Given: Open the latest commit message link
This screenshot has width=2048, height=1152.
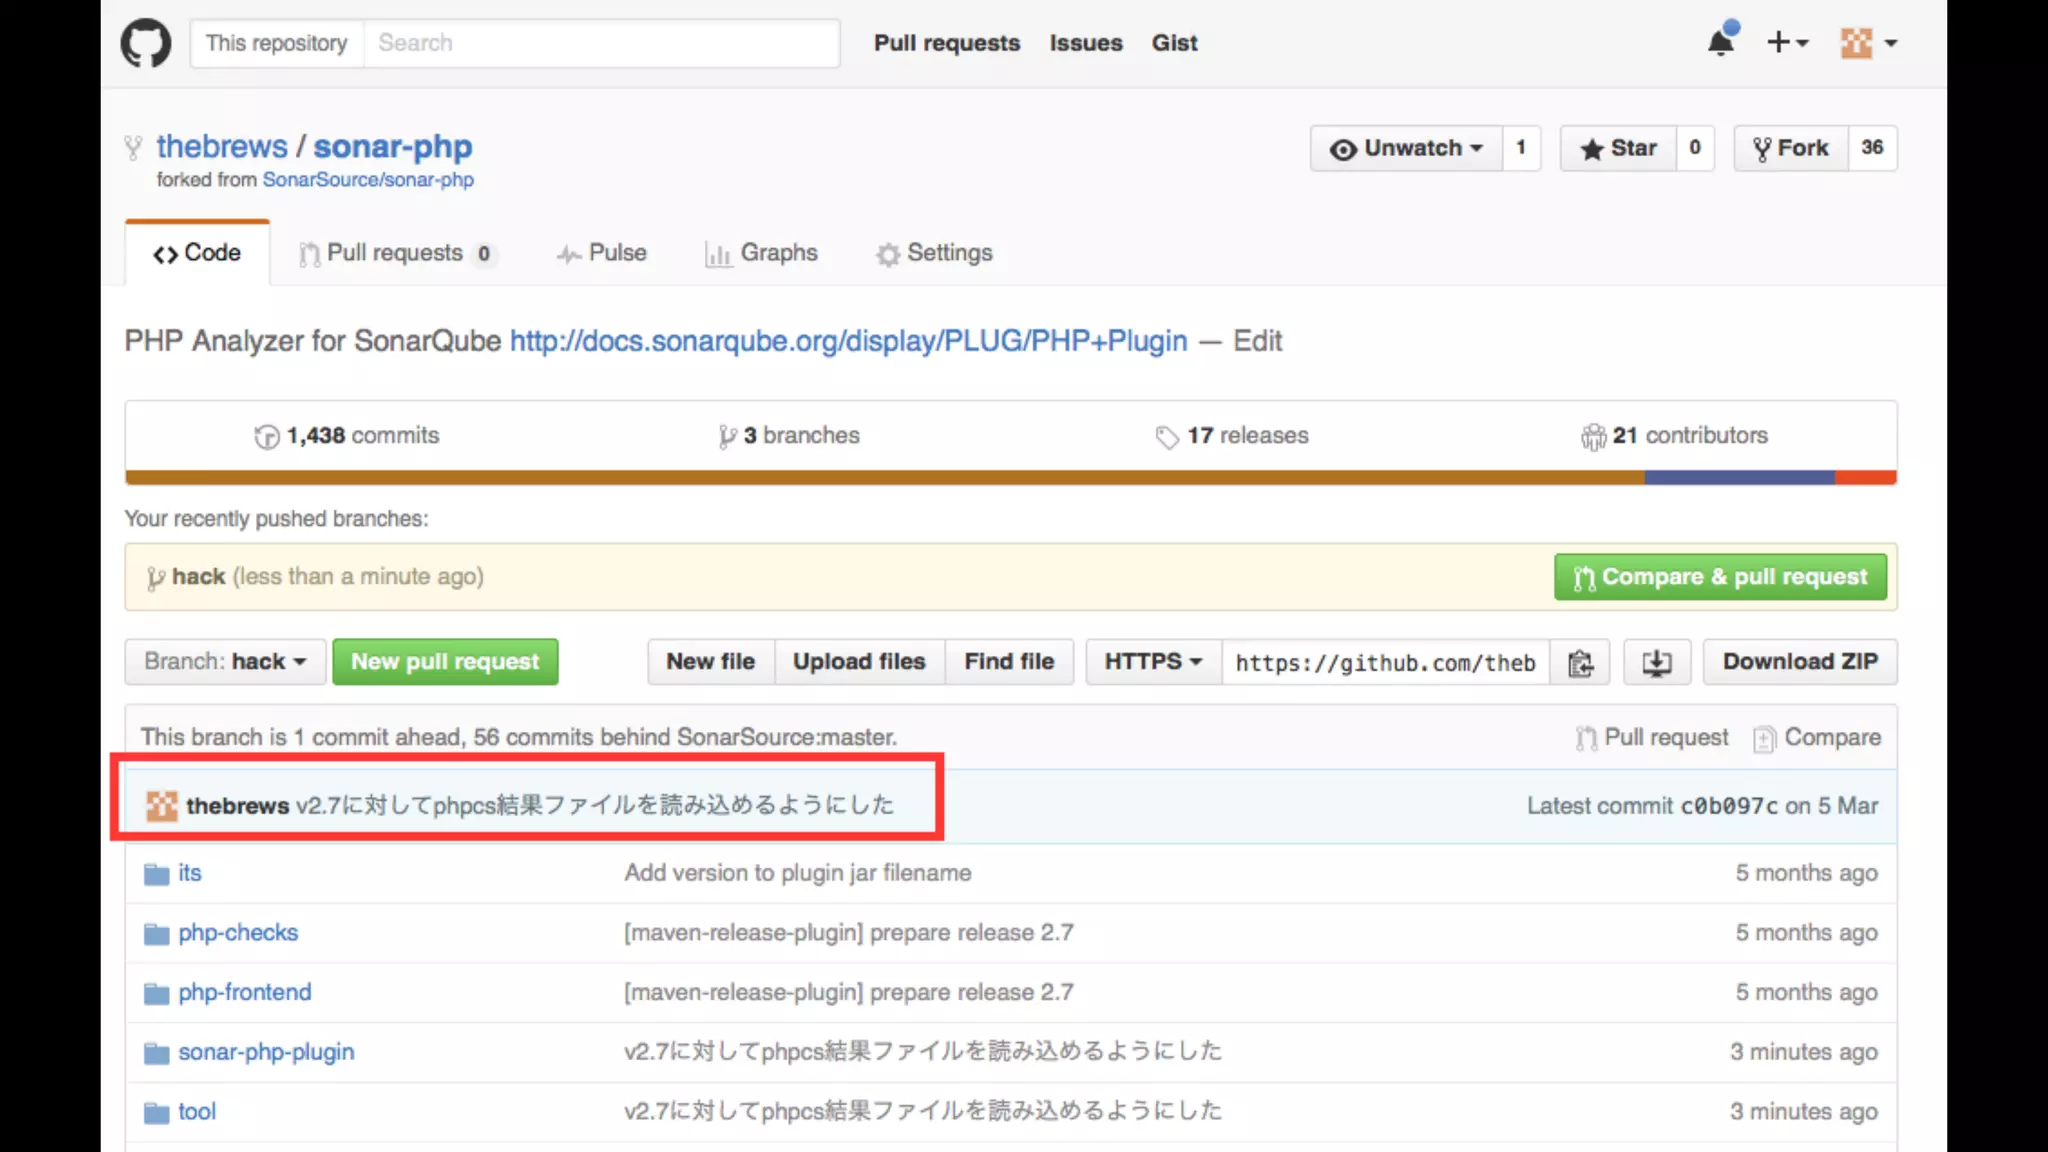Looking at the screenshot, I should [595, 806].
